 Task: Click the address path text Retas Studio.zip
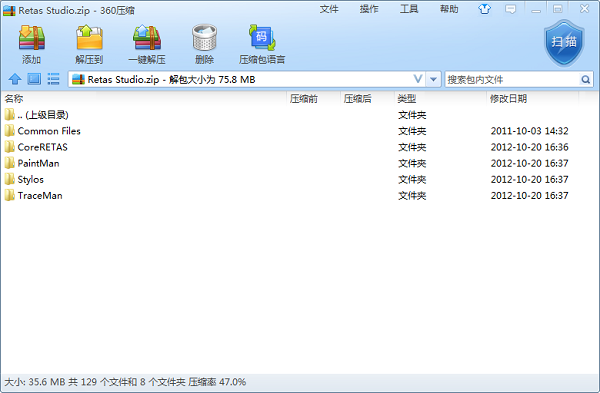coord(123,80)
